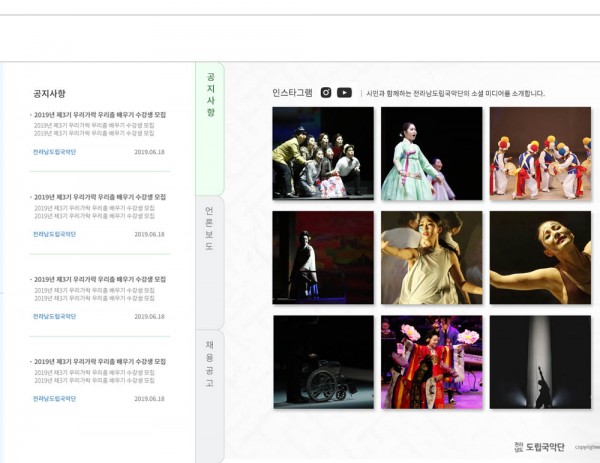Viewport: 600px width, 463px height.
Task: Click 전라남도립국악단 link under last notice
Action: point(54,399)
